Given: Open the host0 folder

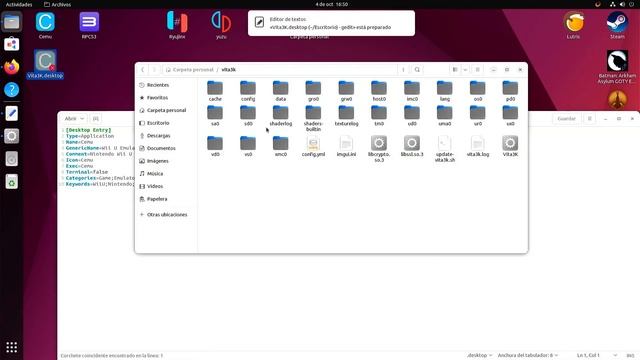Looking at the screenshot, I should (x=379, y=91).
